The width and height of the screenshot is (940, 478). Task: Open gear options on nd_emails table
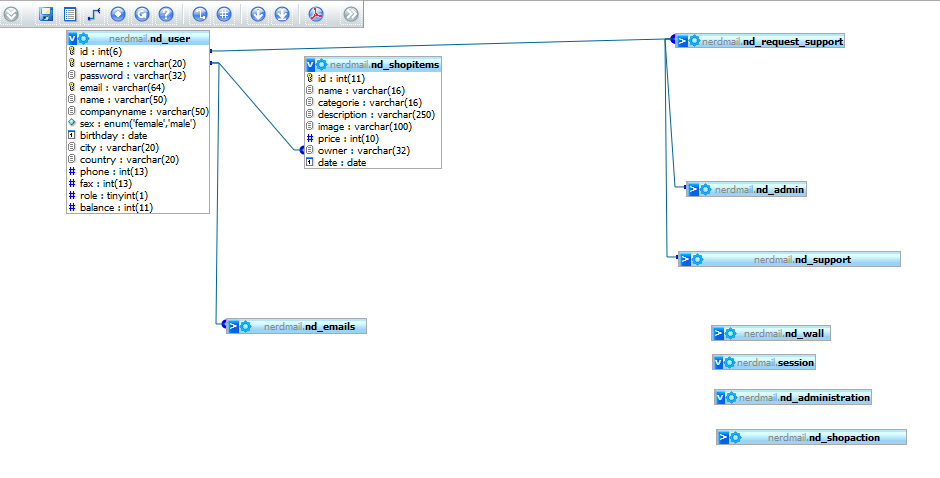coord(245,326)
